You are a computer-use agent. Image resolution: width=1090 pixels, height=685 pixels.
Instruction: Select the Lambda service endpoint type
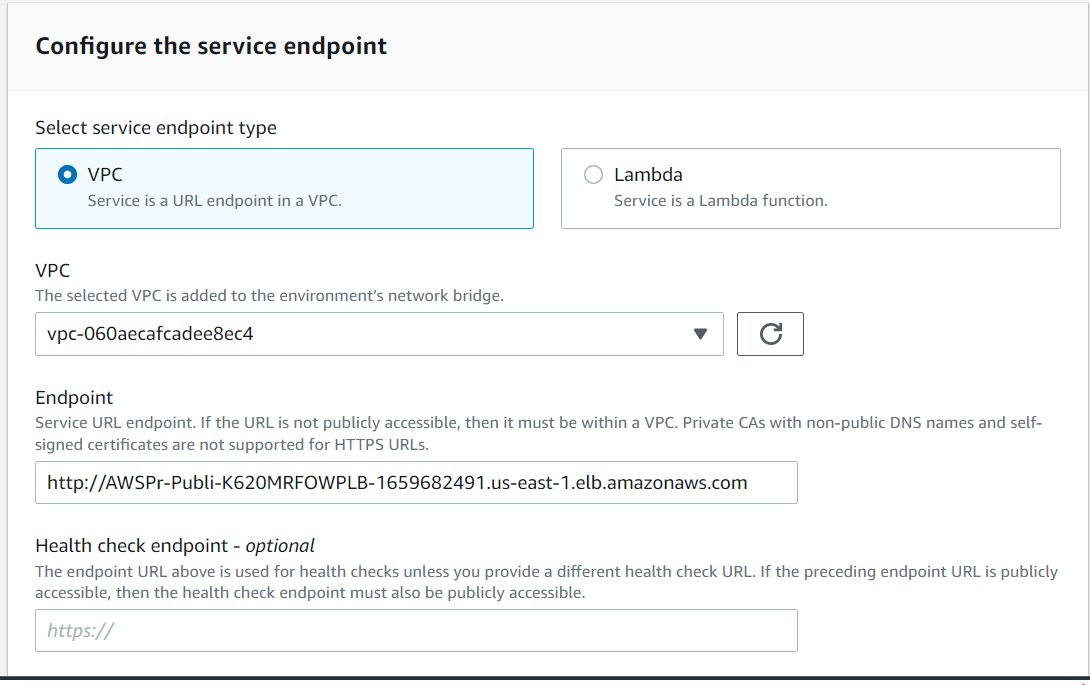point(594,174)
